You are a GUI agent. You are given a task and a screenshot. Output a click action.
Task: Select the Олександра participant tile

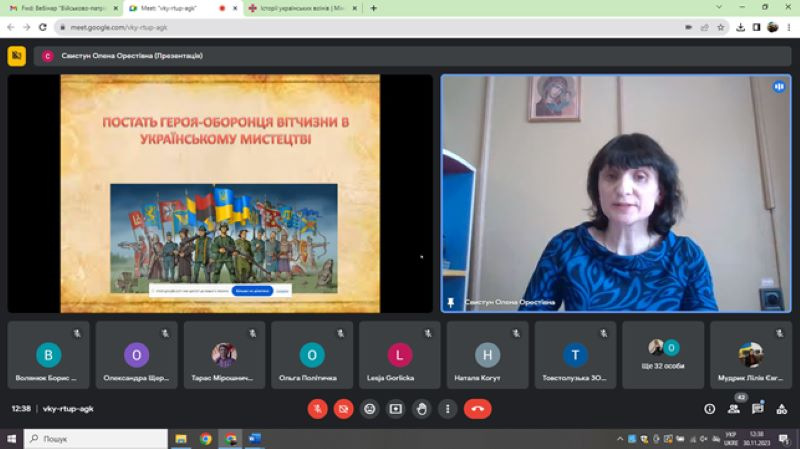tap(136, 355)
